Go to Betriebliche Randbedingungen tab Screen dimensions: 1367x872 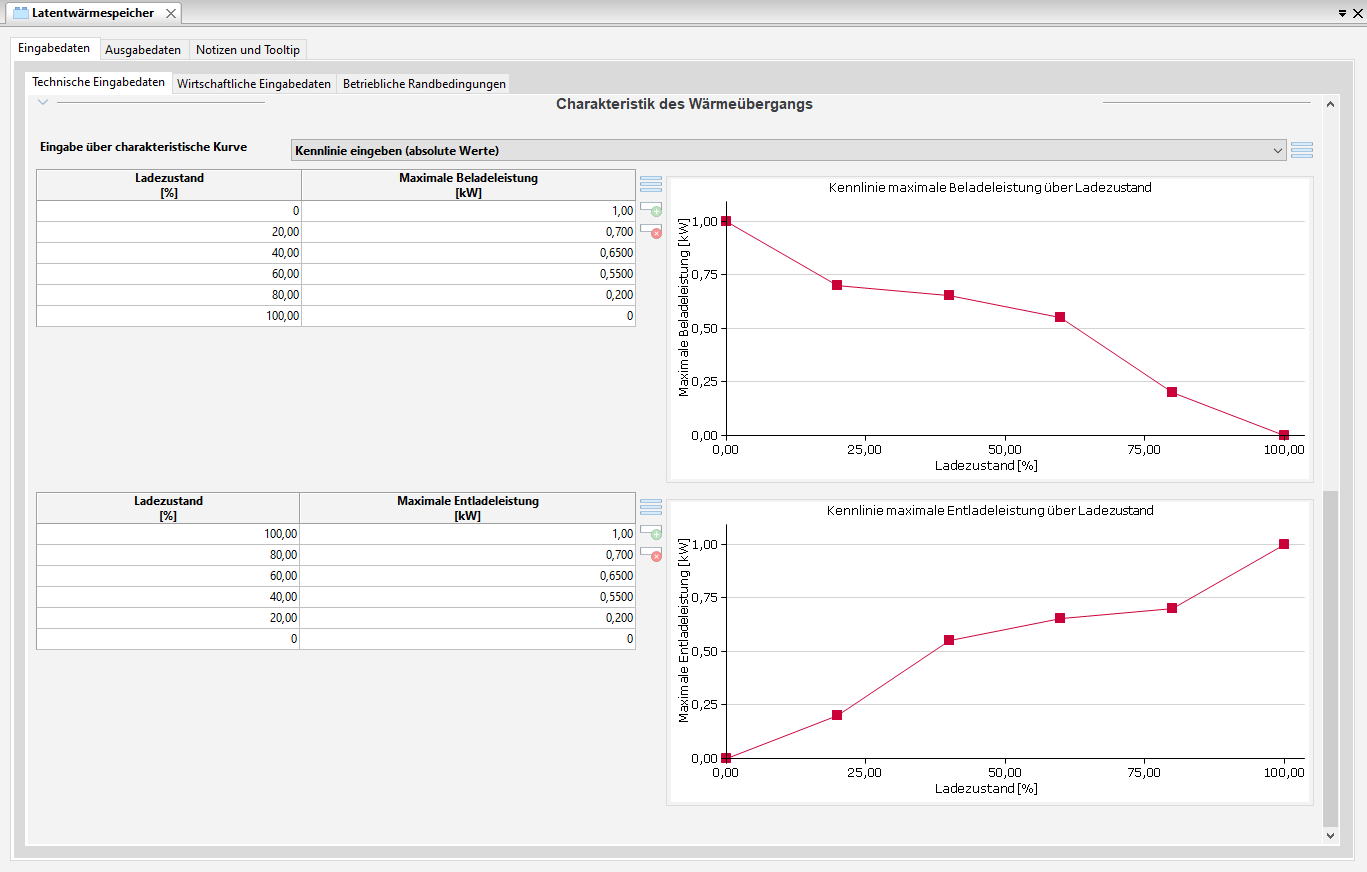click(424, 84)
